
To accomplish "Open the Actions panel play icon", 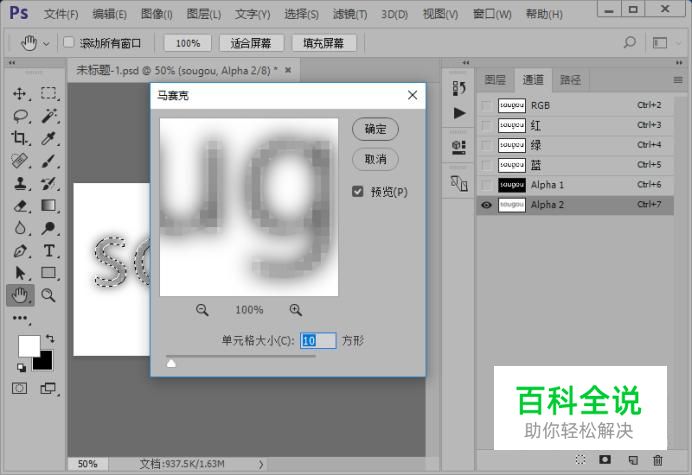I will click(459, 113).
